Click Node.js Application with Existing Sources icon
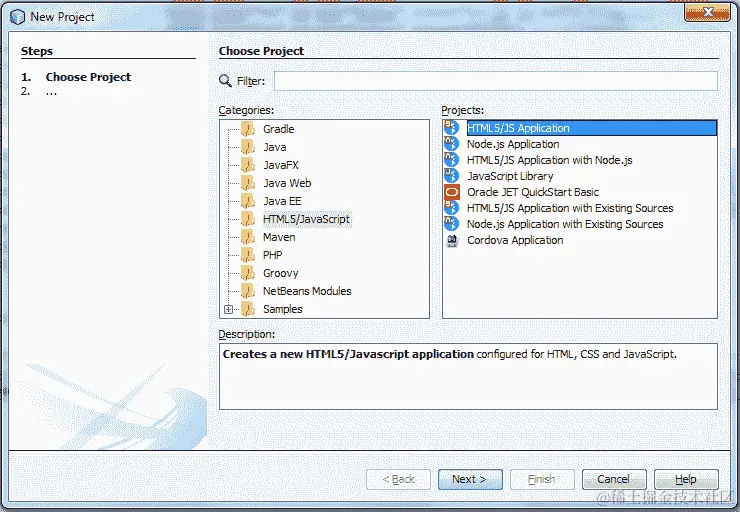Viewport: 740px width, 512px height. click(x=452, y=224)
